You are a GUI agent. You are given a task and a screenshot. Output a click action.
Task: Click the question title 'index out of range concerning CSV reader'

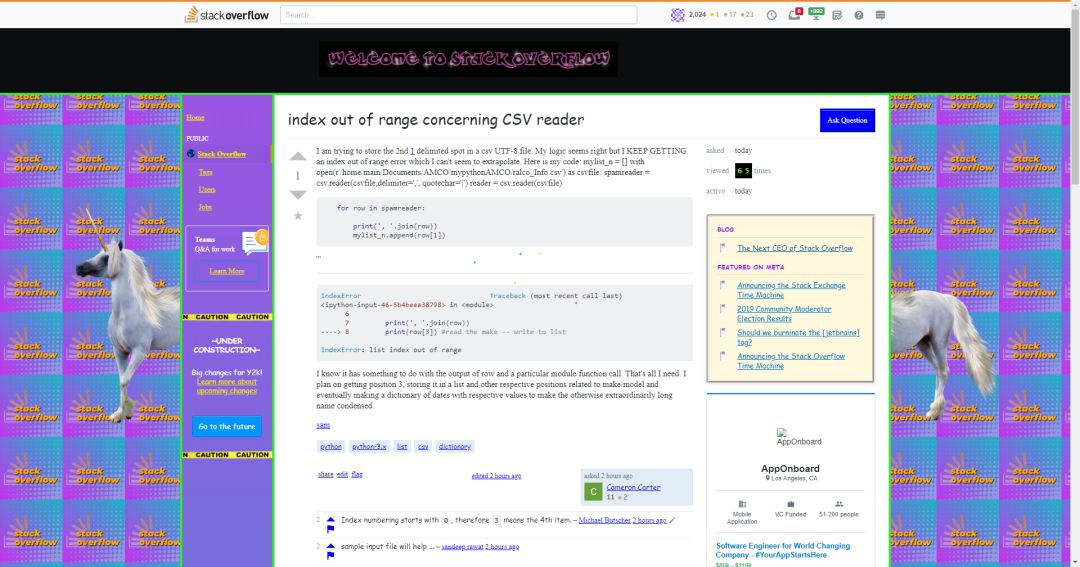[x=436, y=120]
